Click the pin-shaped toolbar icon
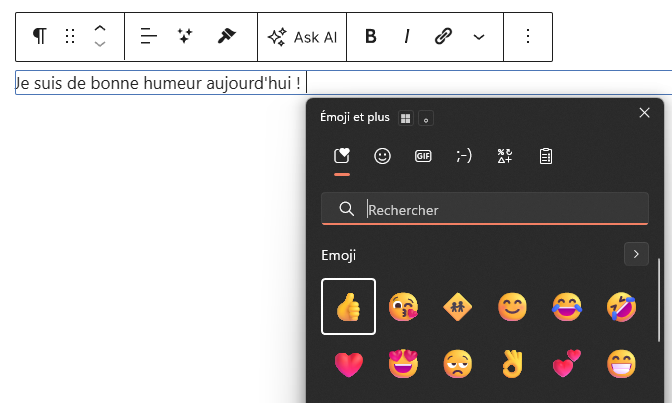 pyautogui.click(x=226, y=37)
